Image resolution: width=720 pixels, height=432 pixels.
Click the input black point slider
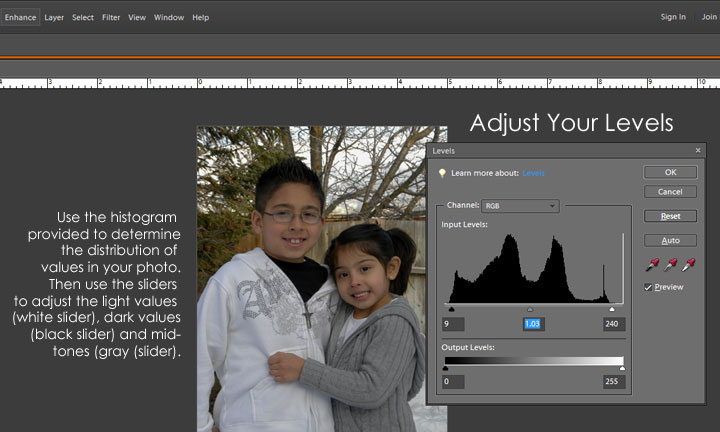pyautogui.click(x=449, y=309)
